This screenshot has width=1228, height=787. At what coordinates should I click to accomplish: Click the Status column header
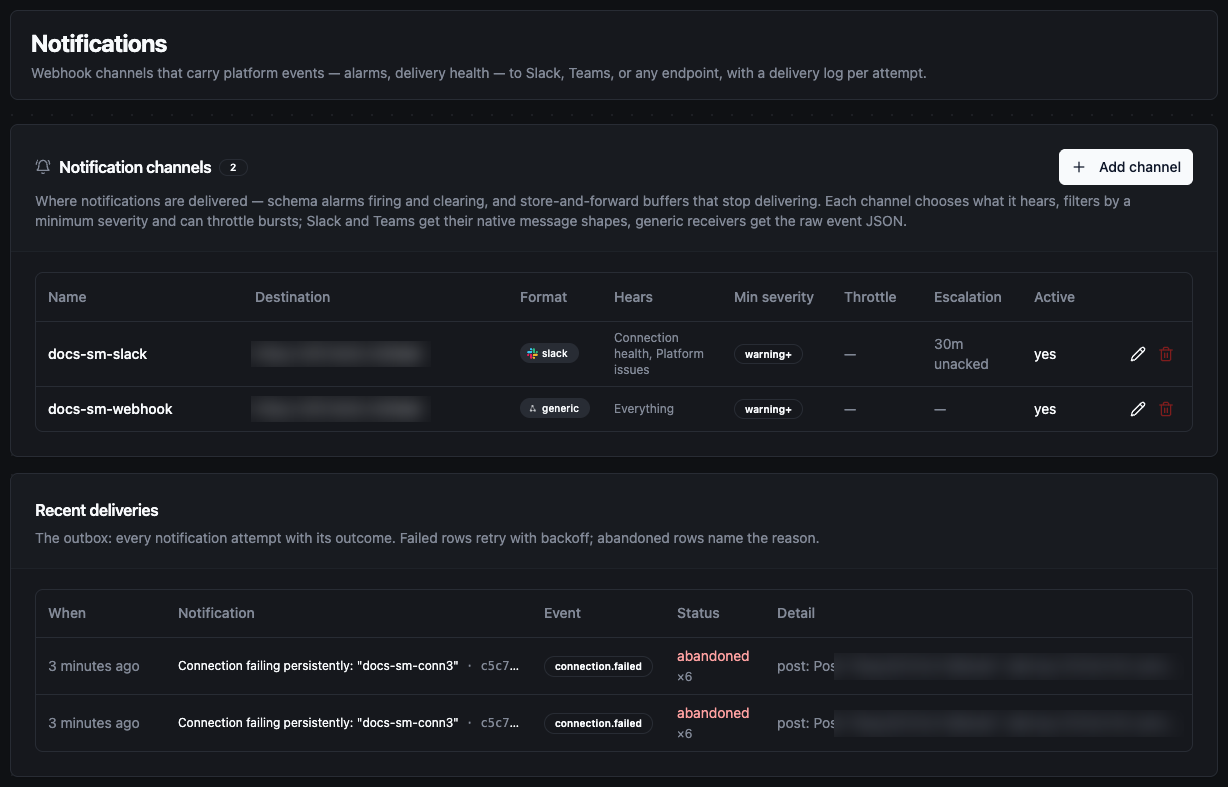[x=698, y=613]
